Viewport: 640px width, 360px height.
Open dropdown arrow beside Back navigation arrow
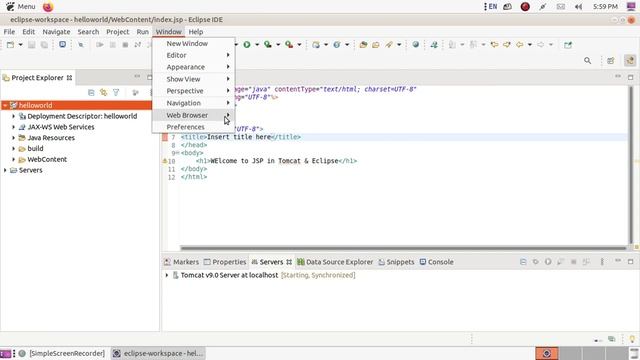point(529,44)
